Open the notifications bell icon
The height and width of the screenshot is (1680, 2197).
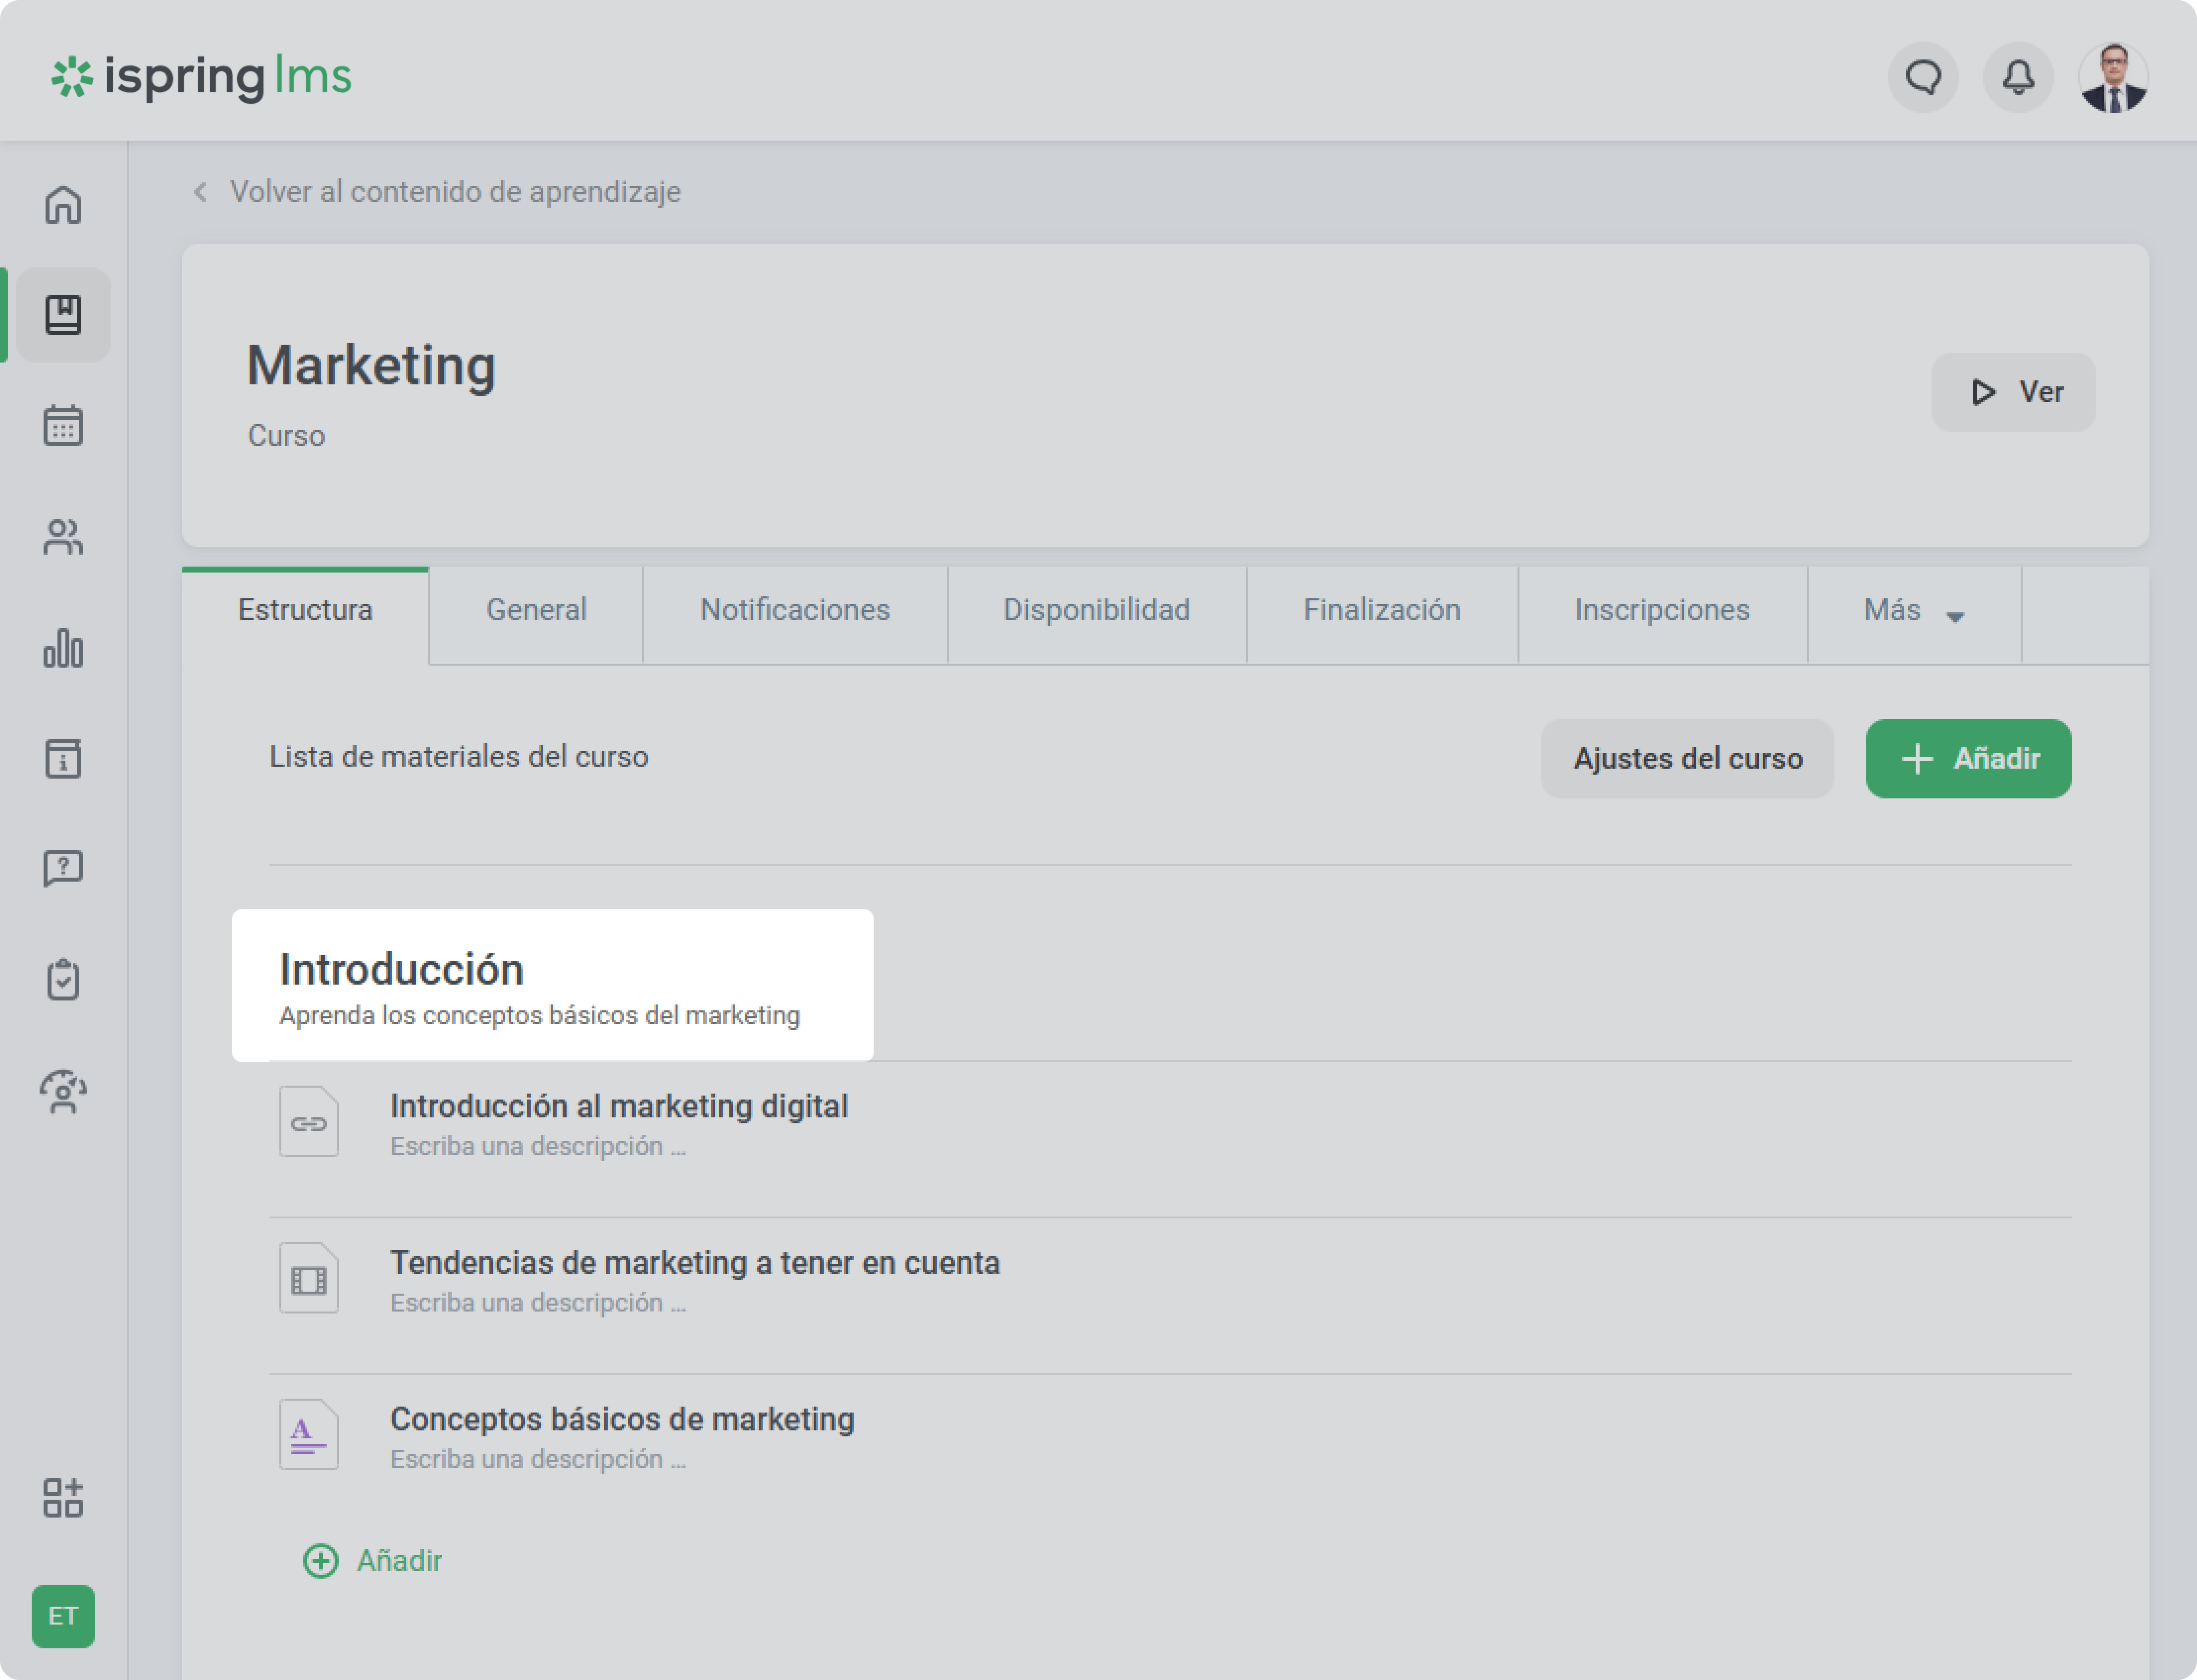[2018, 77]
